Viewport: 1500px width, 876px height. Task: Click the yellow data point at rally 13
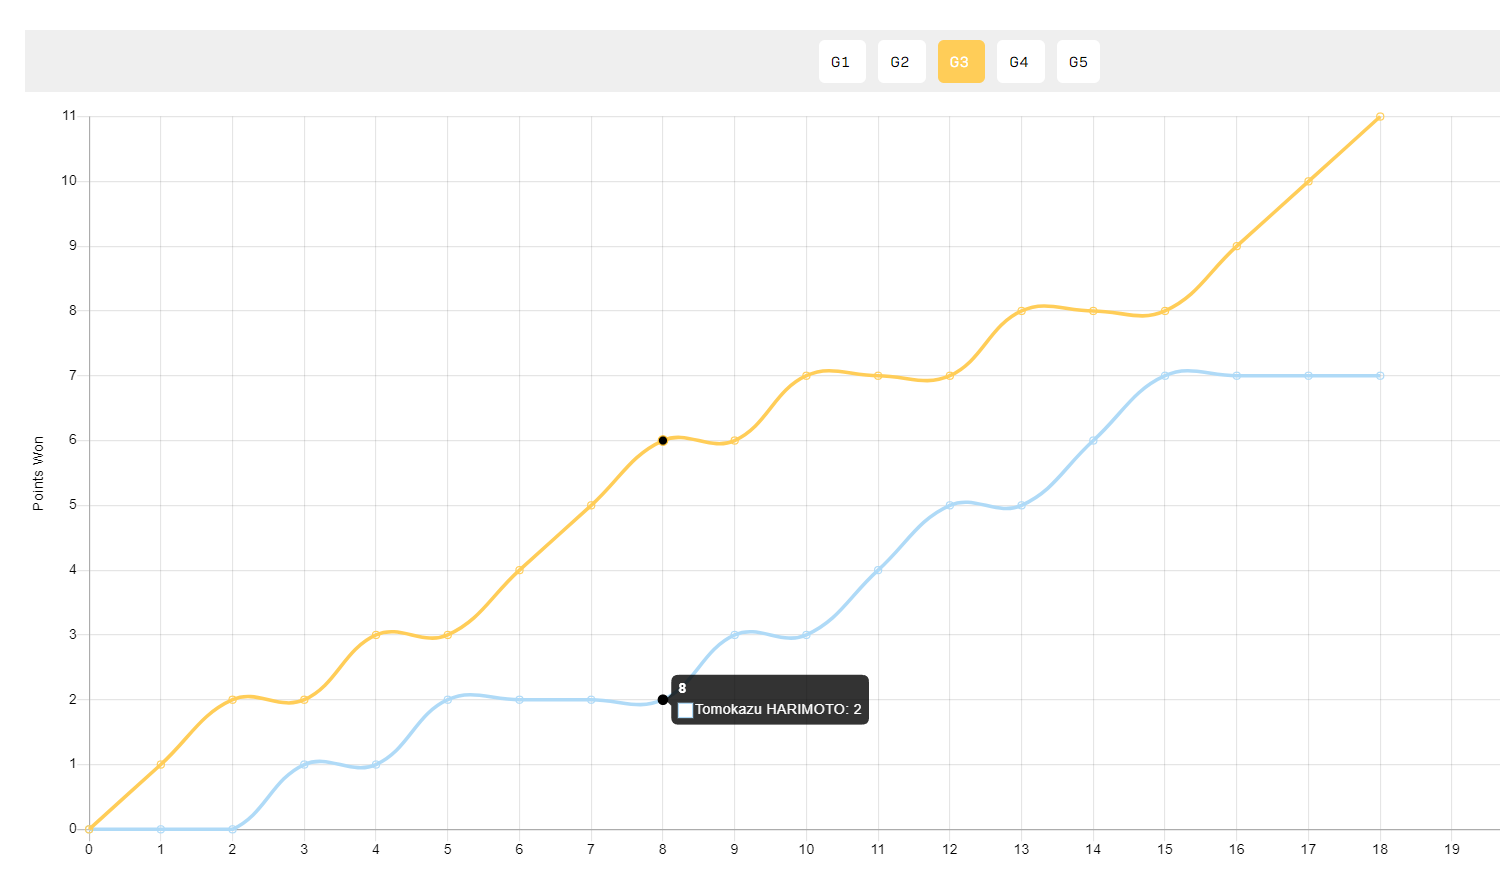point(1021,311)
